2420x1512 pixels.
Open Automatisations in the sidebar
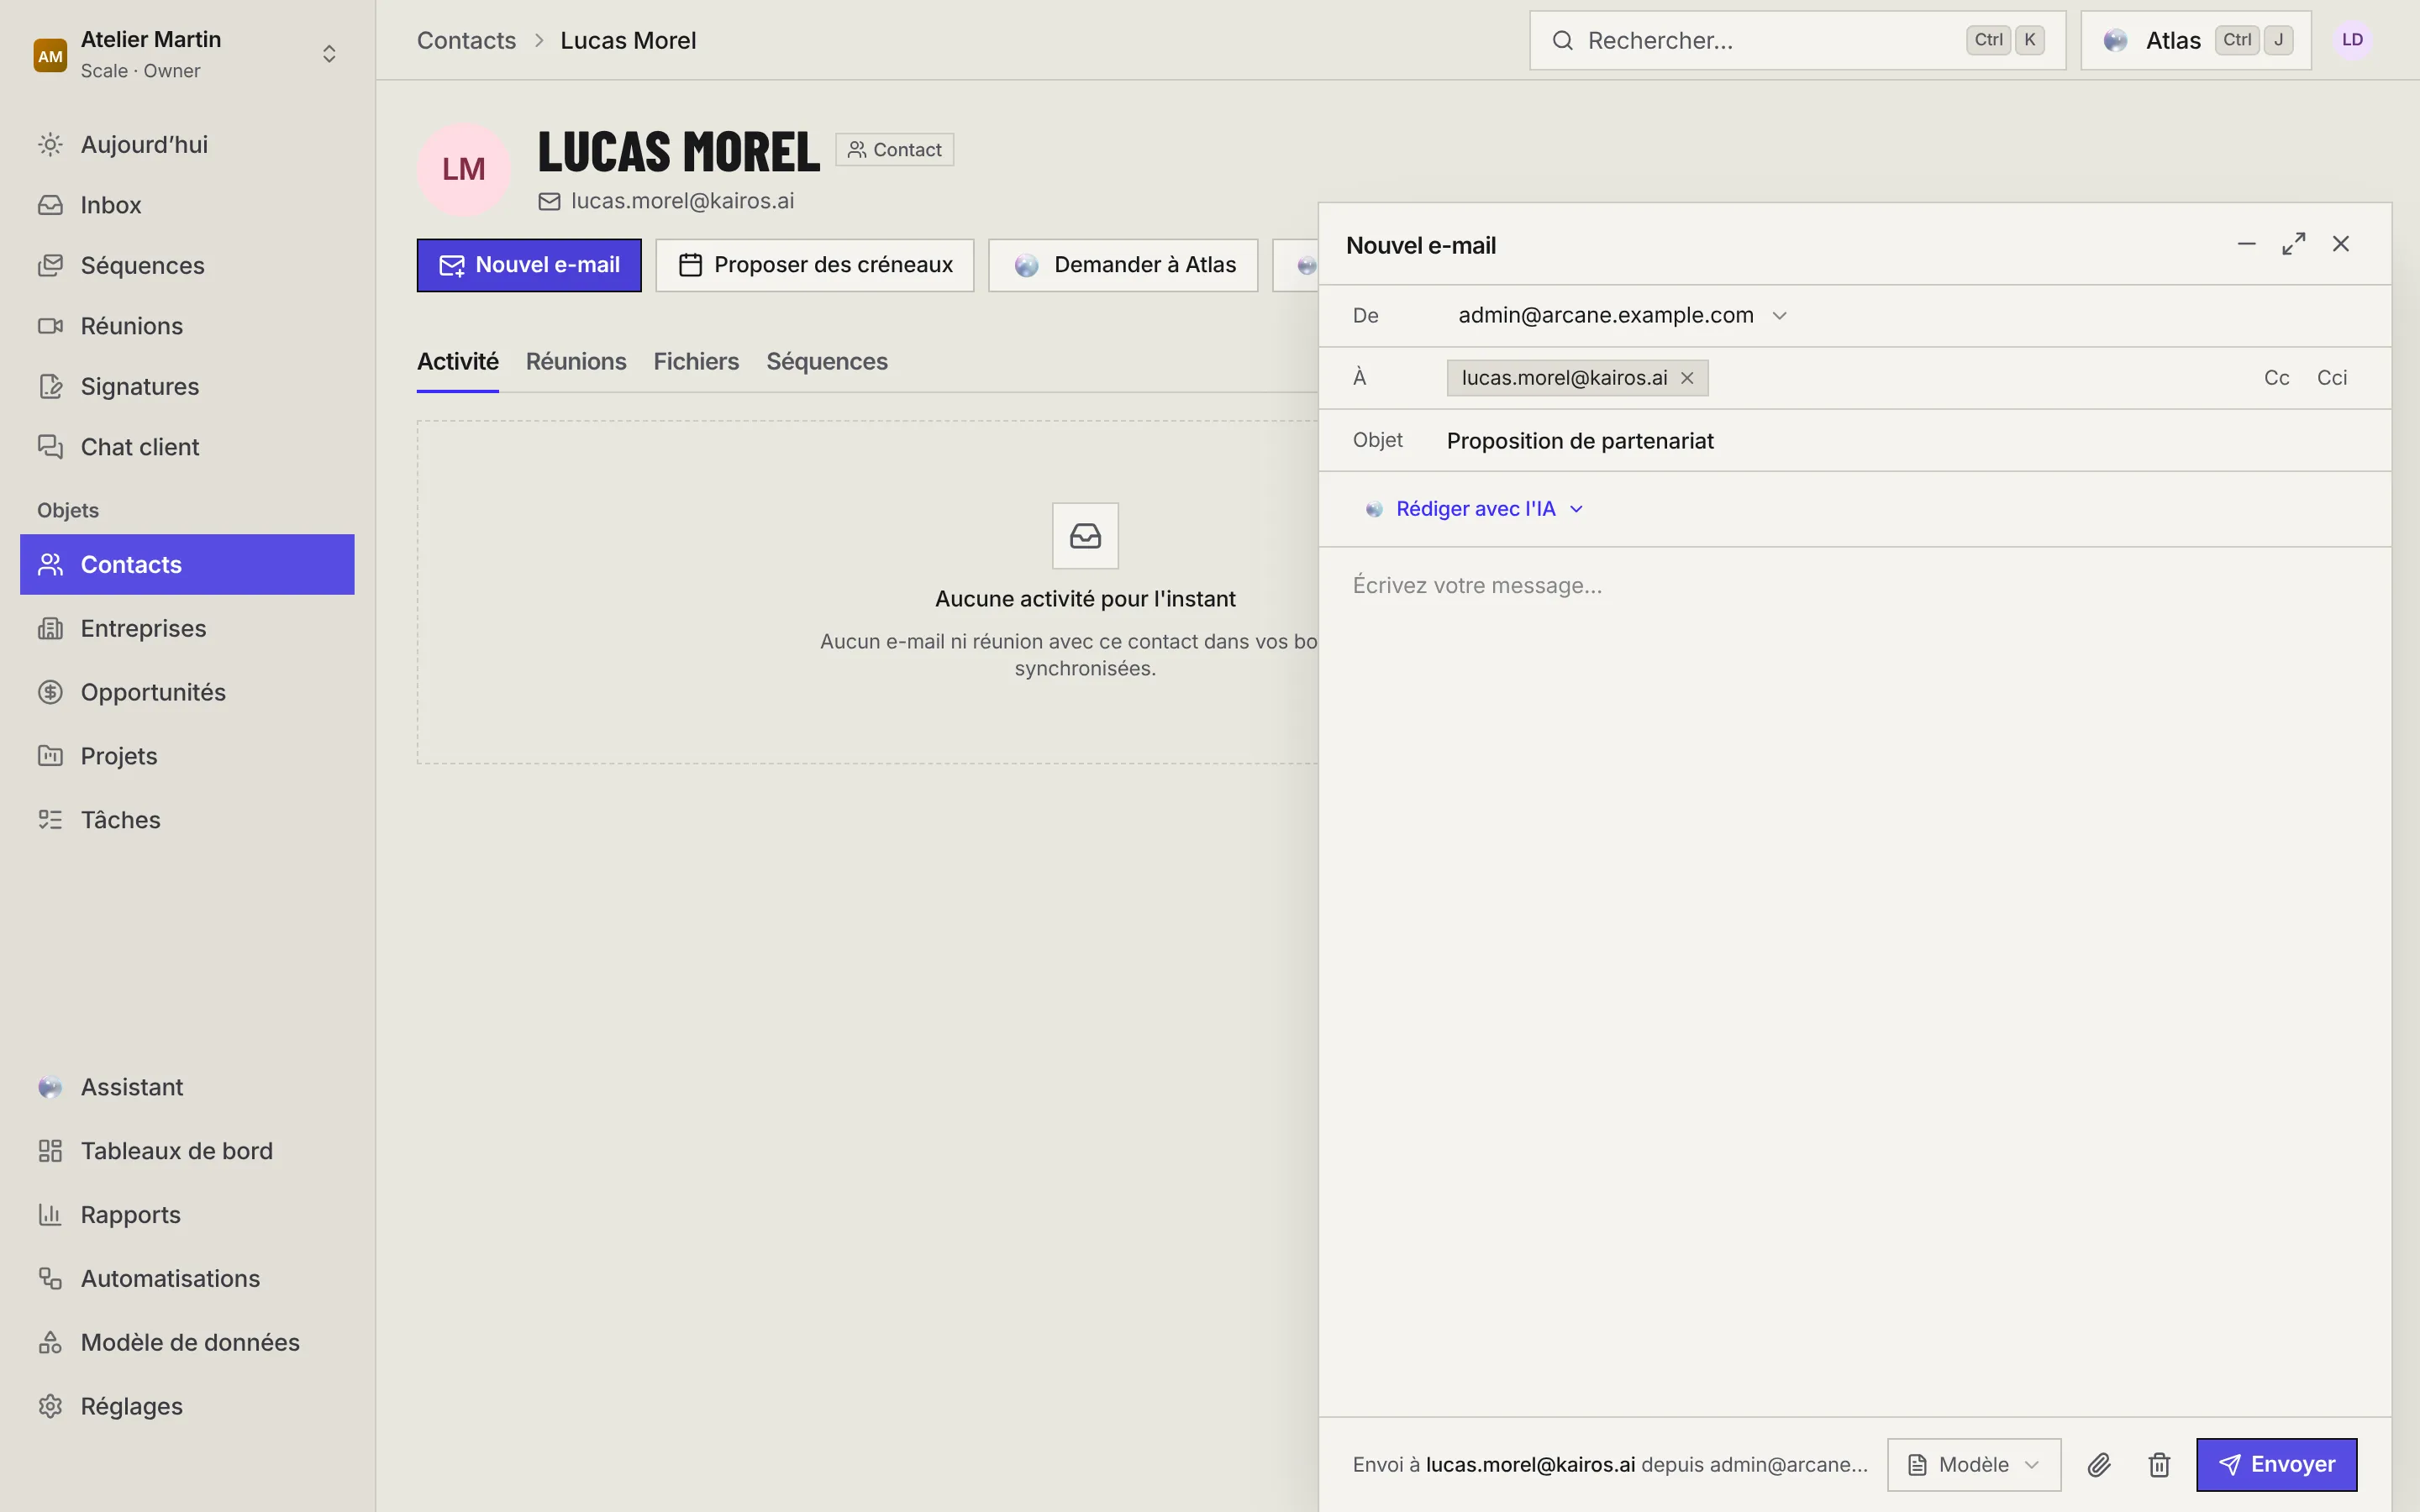click(187, 1278)
